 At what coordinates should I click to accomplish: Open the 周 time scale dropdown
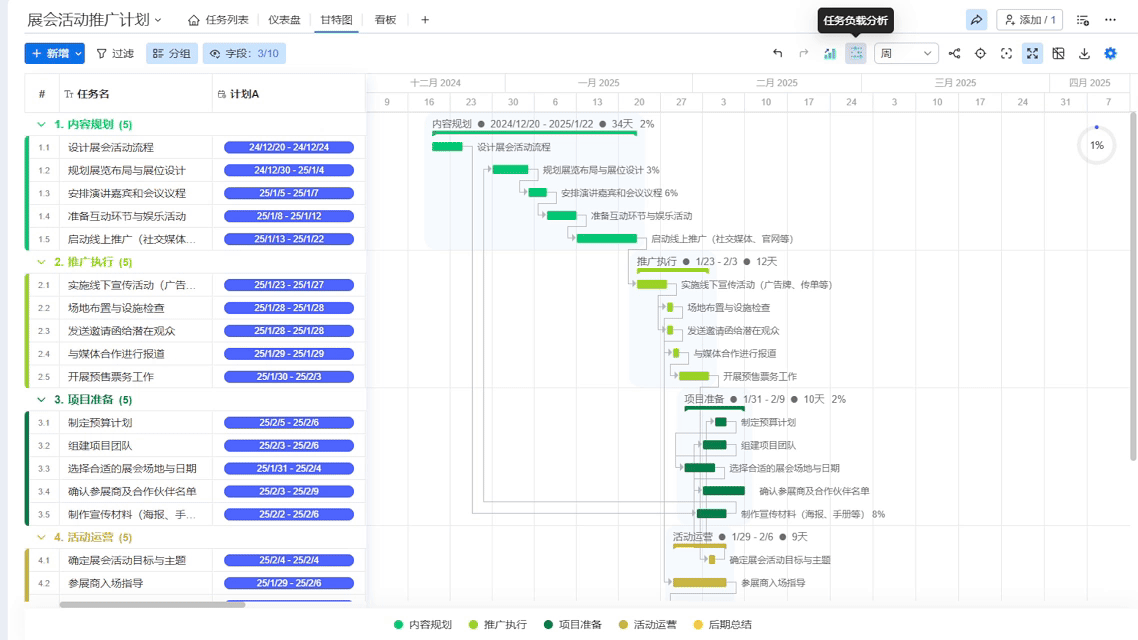[906, 53]
